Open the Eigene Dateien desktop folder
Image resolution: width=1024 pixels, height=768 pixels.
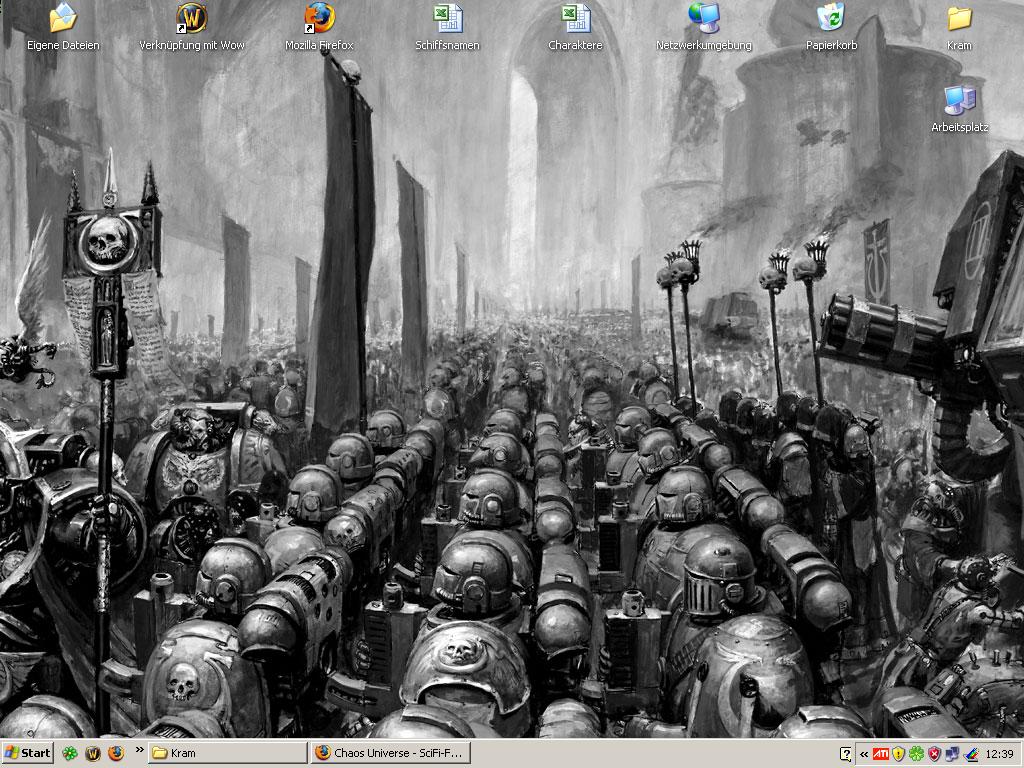click(63, 18)
